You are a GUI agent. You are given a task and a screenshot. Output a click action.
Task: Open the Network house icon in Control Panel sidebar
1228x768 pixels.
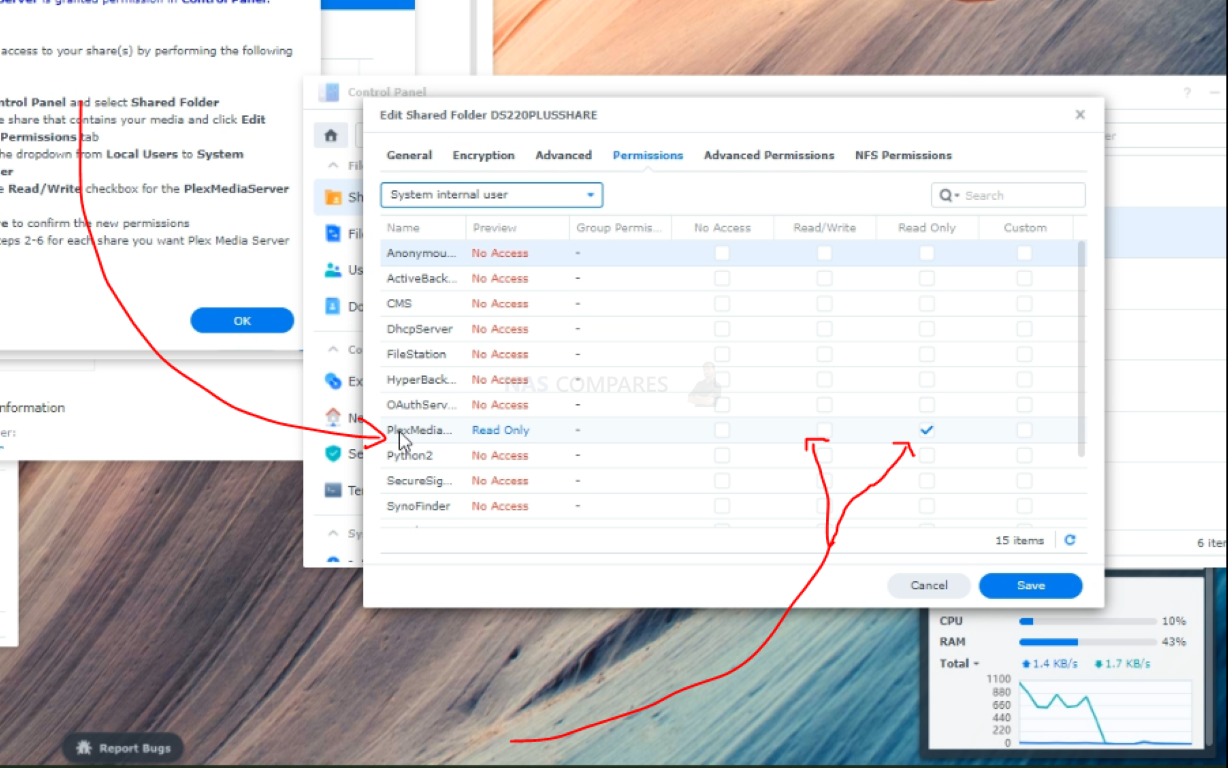click(333, 417)
